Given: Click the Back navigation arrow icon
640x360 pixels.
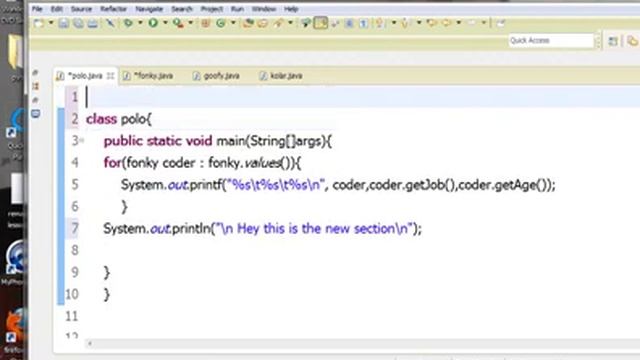Looking at the screenshot, I should 446,23.
